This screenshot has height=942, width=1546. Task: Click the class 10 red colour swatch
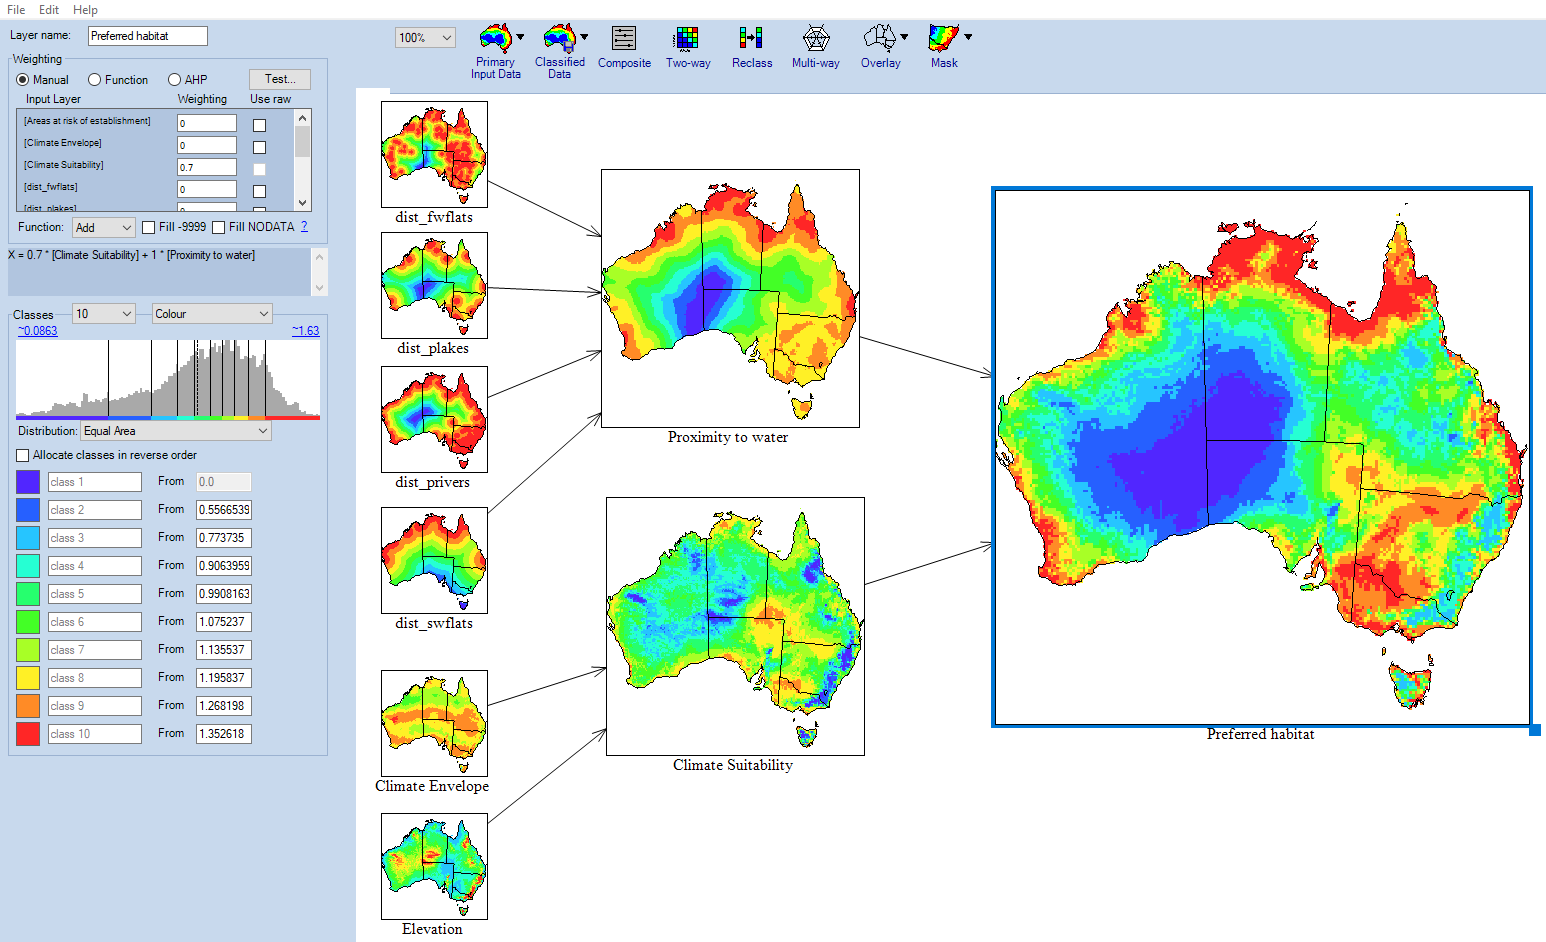(28, 734)
